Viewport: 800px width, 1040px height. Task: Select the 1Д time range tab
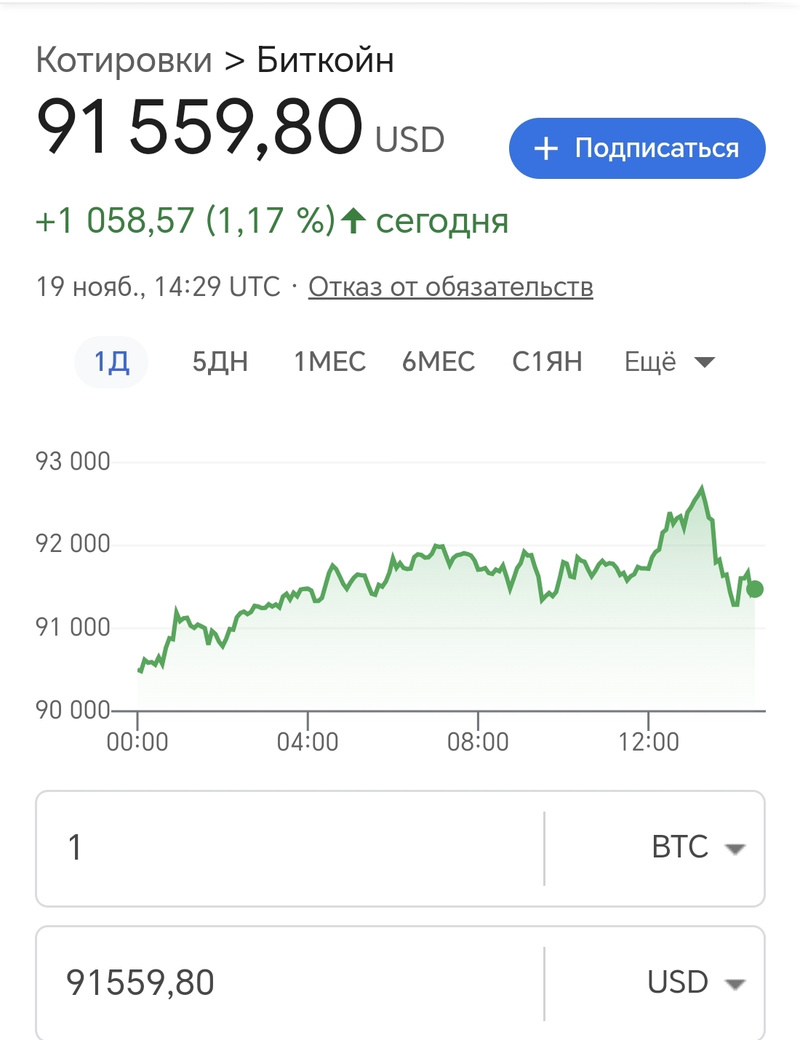pyautogui.click(x=112, y=362)
